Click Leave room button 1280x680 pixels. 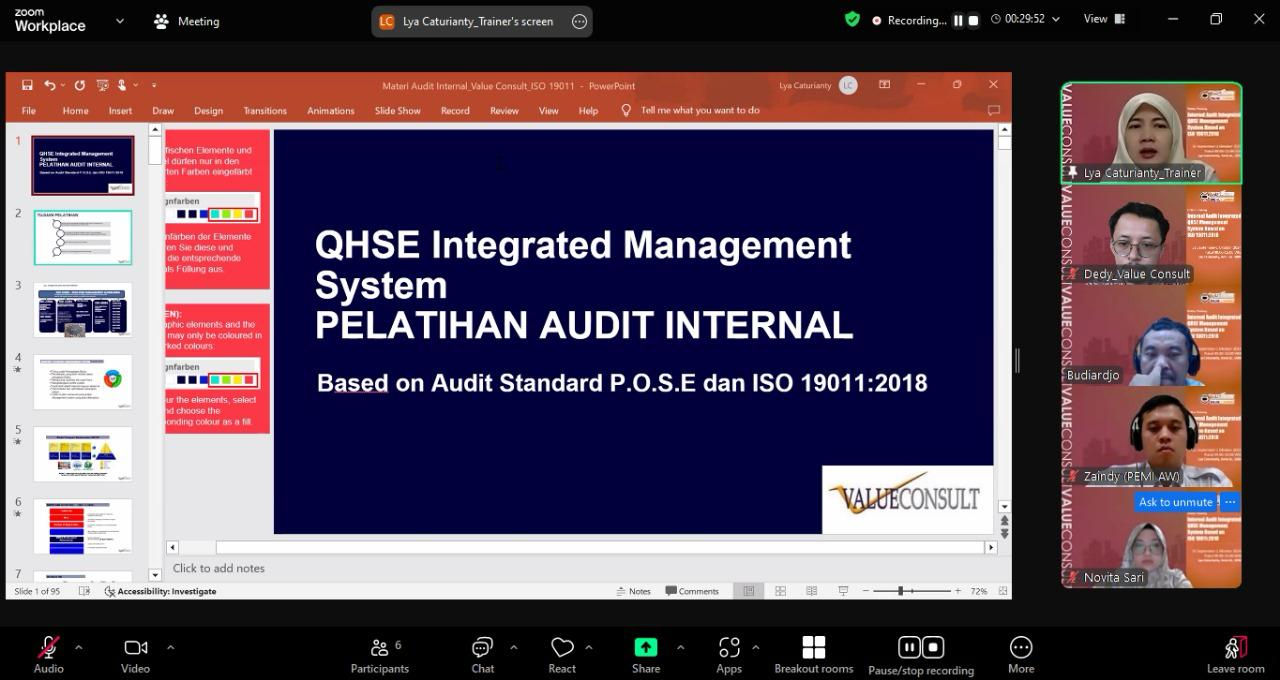1235,655
